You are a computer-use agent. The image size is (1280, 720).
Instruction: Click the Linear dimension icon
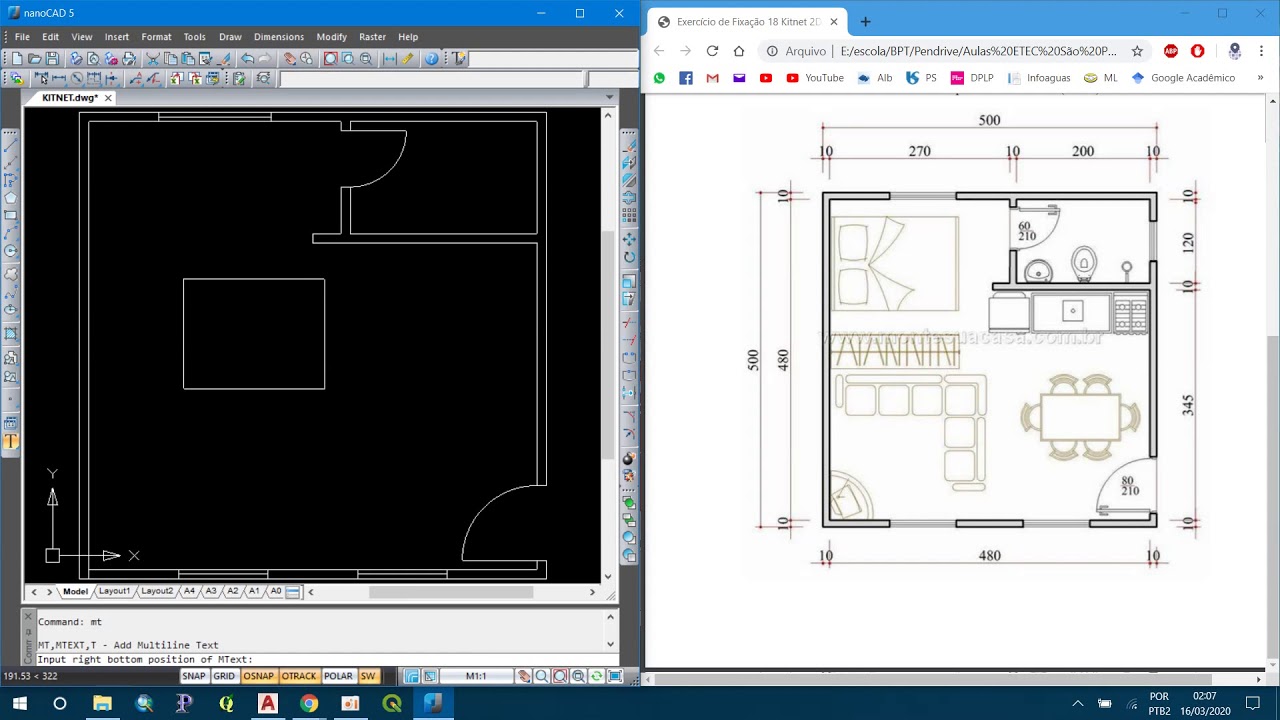[x=59, y=78]
